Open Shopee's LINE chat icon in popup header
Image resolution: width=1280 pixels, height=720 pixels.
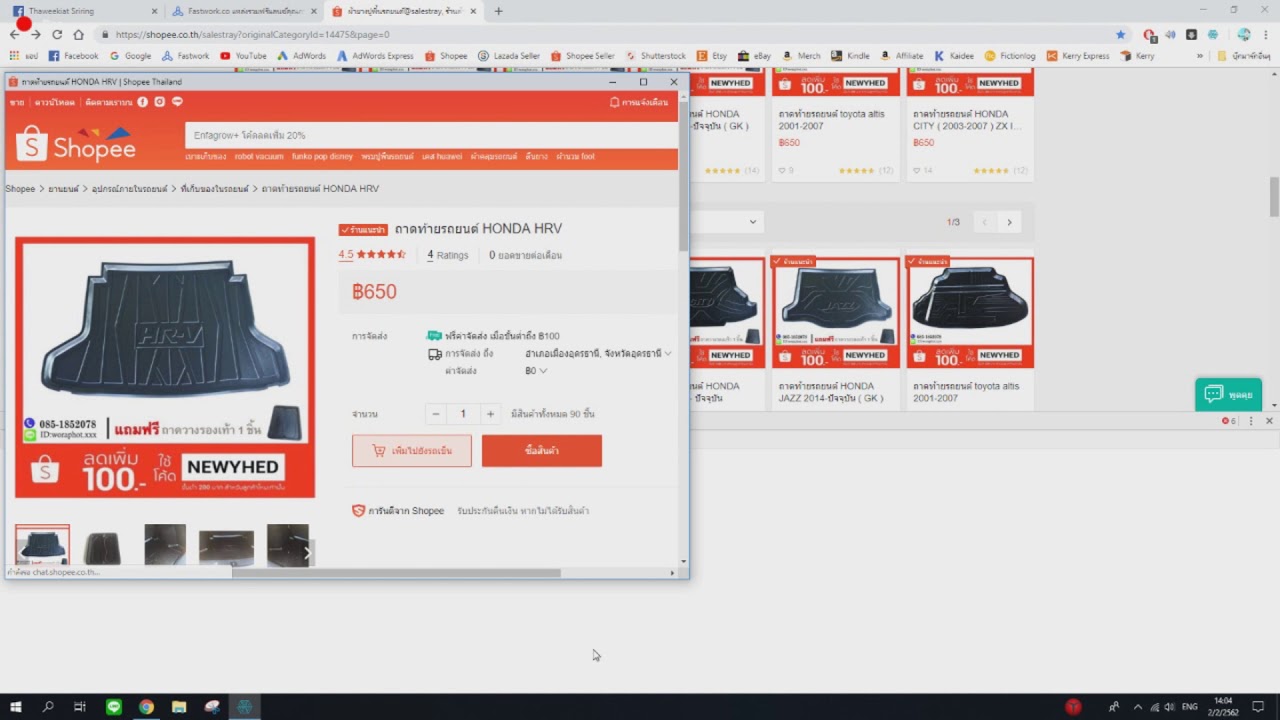click(x=177, y=102)
